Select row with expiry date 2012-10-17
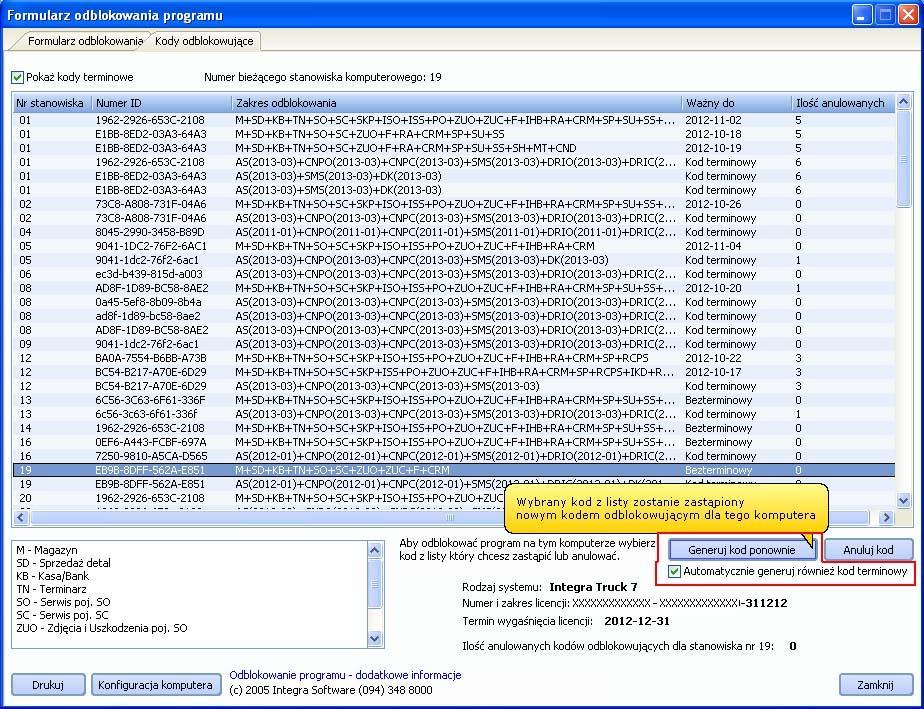Screen dimensions: 924x709 click(x=454, y=372)
